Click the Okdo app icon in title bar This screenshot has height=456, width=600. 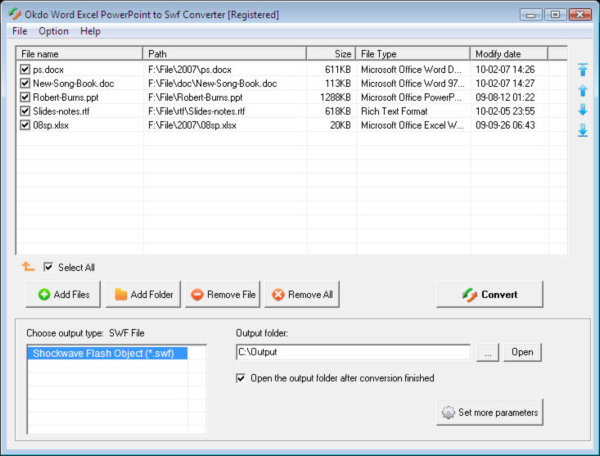click(x=14, y=15)
